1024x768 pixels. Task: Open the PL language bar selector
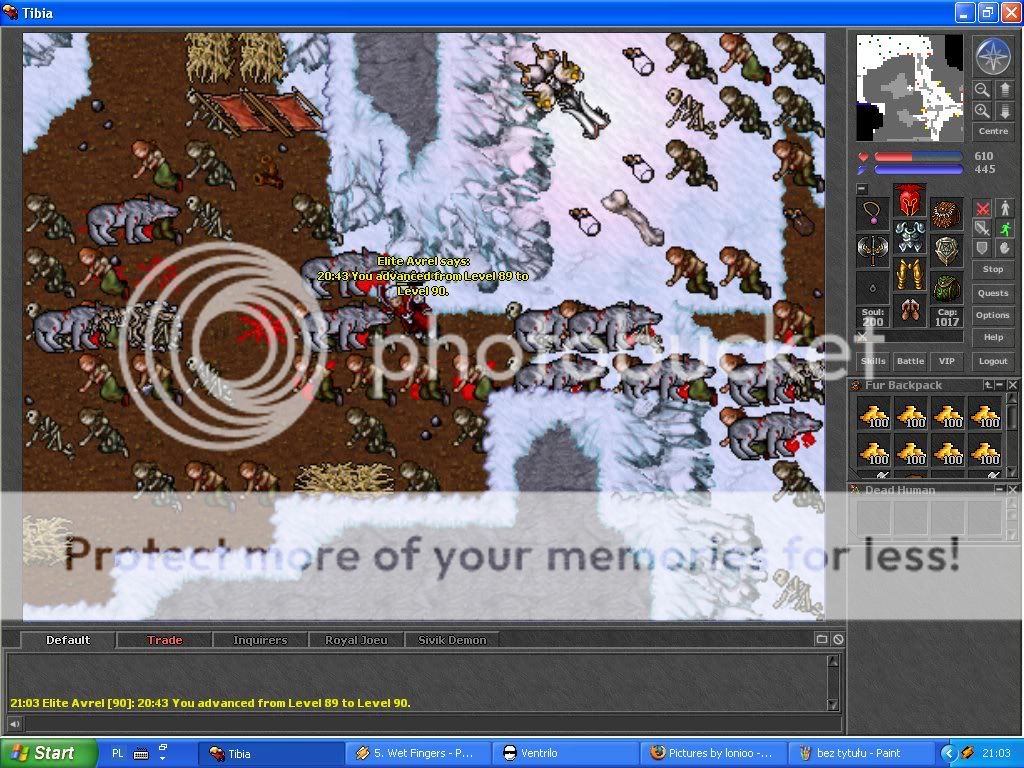(118, 753)
